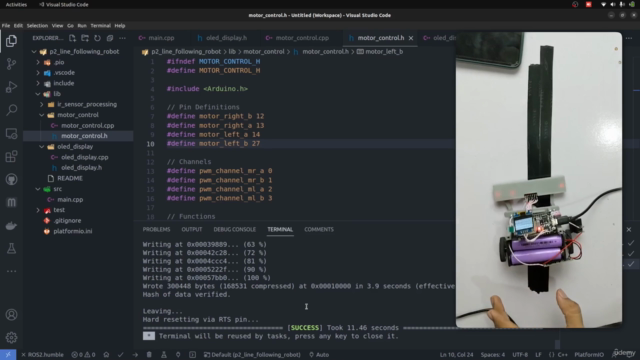Collapse the p2_line_following_robot root folder

pos(34,52)
